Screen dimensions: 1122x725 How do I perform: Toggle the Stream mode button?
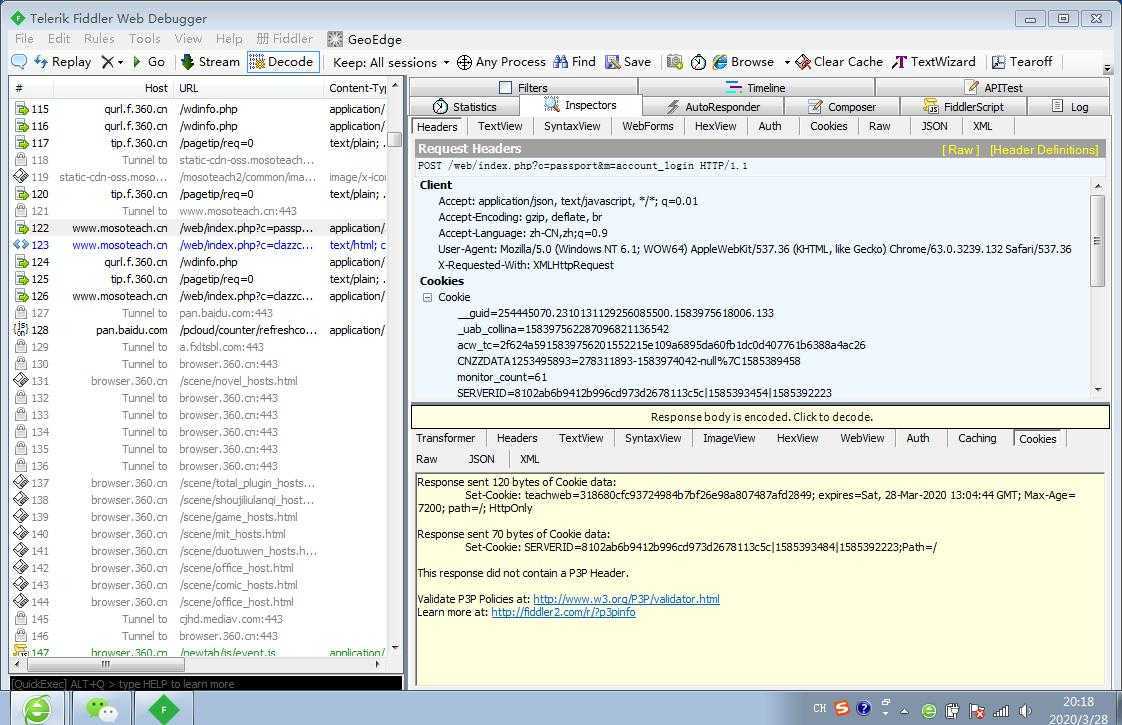tap(210, 62)
